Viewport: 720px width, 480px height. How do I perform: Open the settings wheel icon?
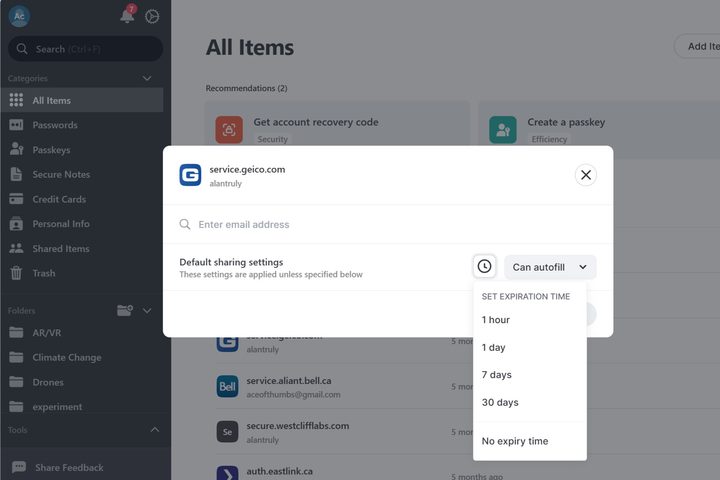[x=152, y=17]
